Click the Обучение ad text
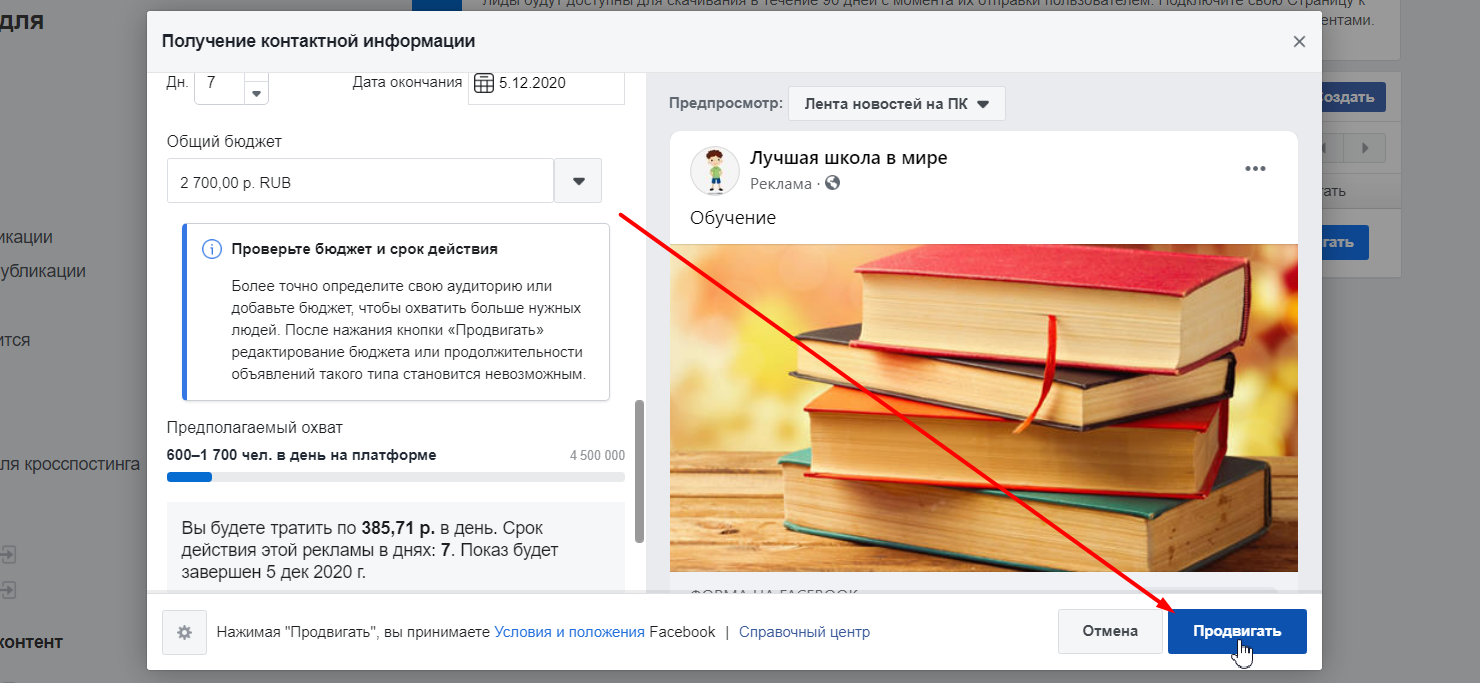 (x=733, y=217)
